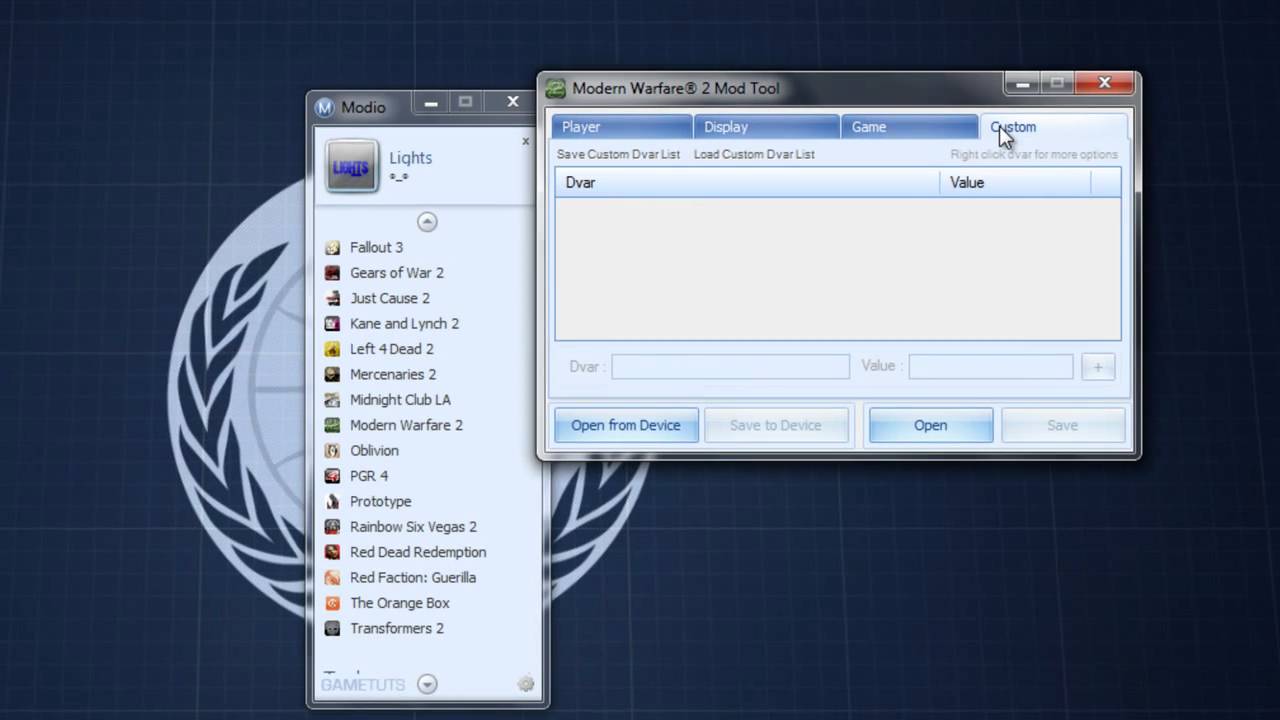
Task: Minimize the Modio window
Action: [x=431, y=102]
